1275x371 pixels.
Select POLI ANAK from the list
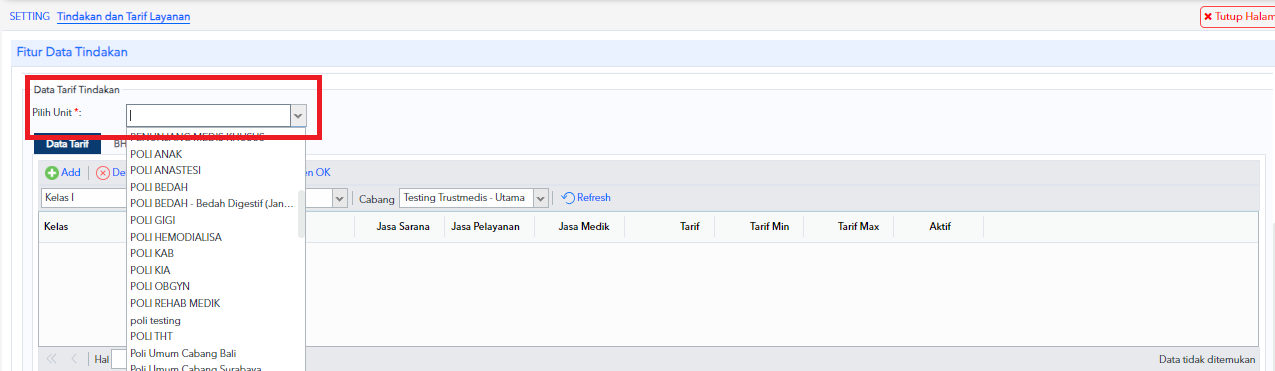(x=156, y=154)
